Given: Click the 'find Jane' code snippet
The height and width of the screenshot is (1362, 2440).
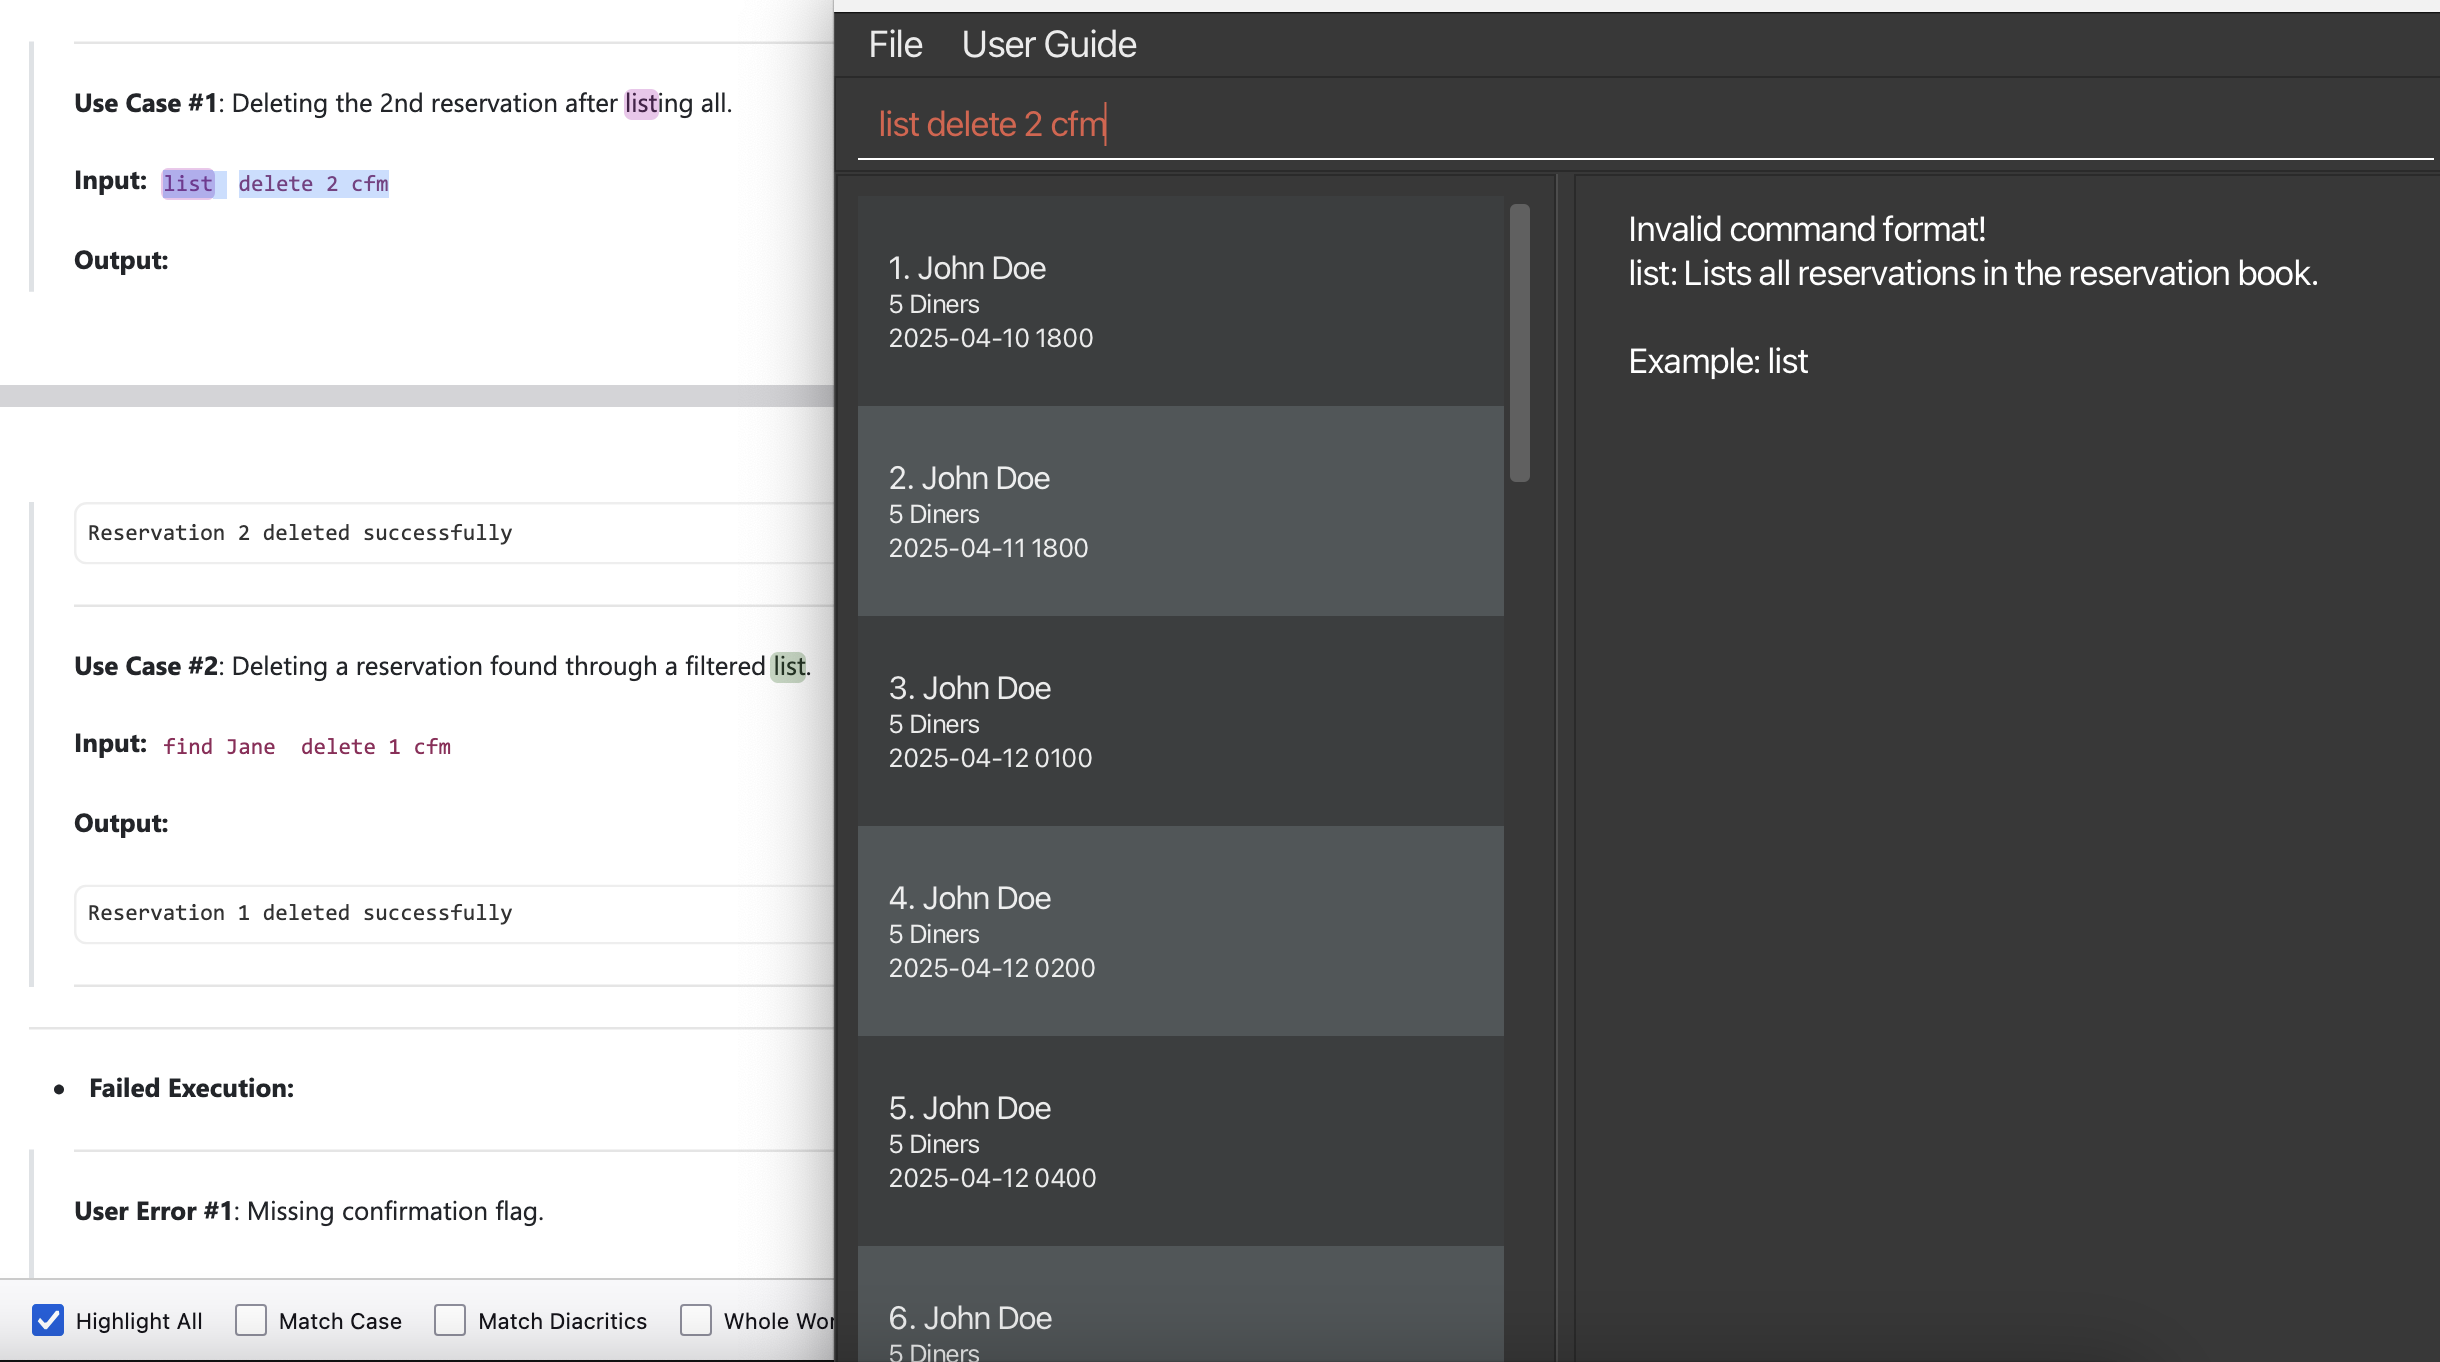Looking at the screenshot, I should point(219,747).
